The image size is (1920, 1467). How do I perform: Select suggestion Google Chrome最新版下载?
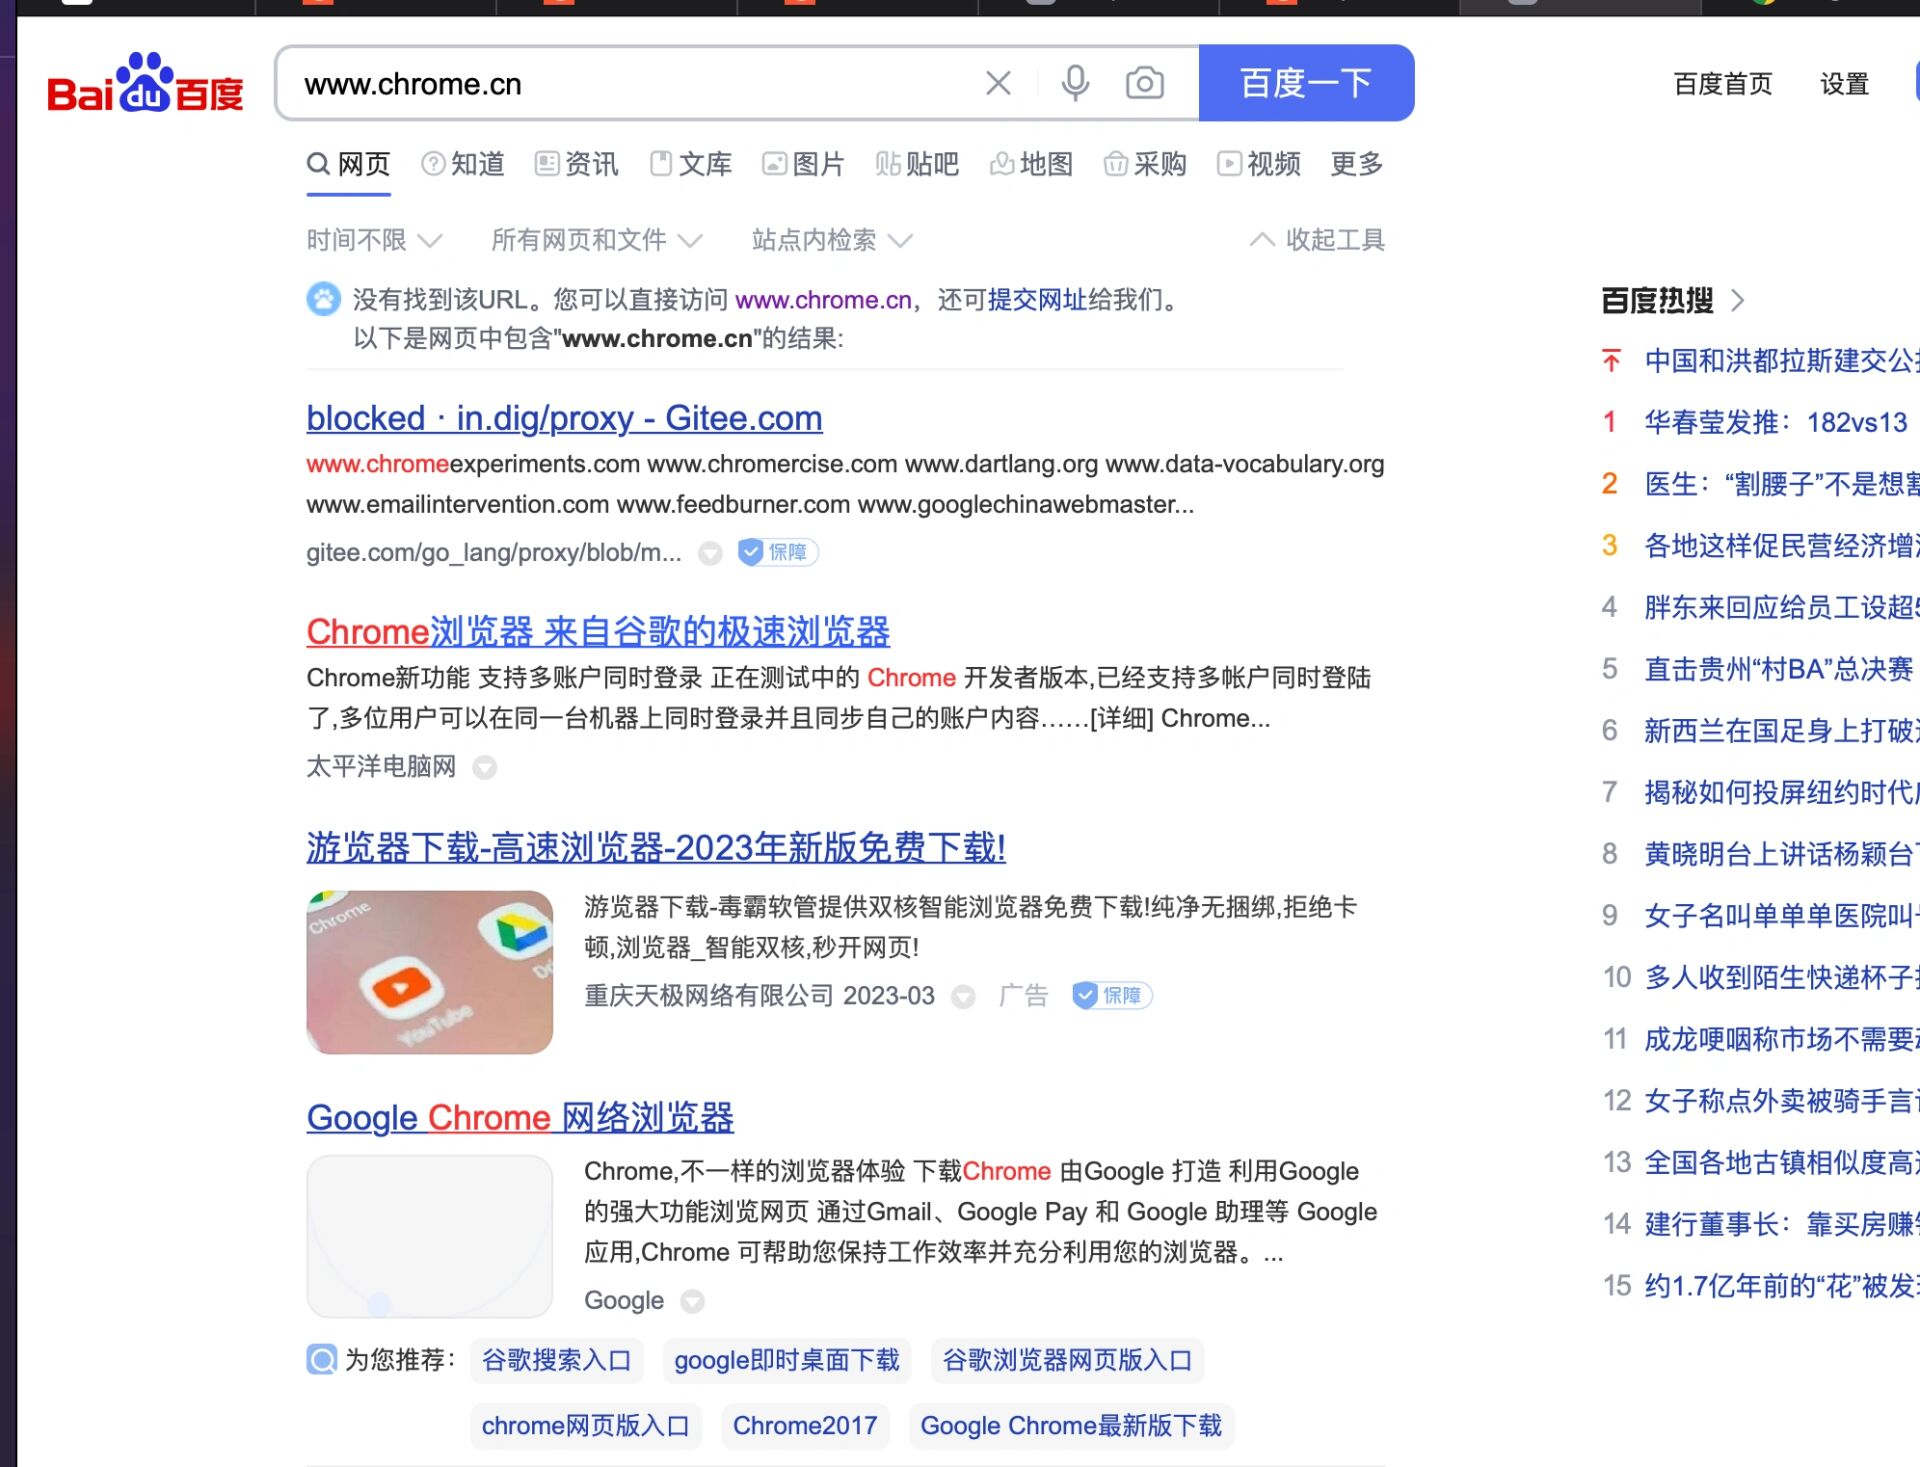[x=1071, y=1426]
